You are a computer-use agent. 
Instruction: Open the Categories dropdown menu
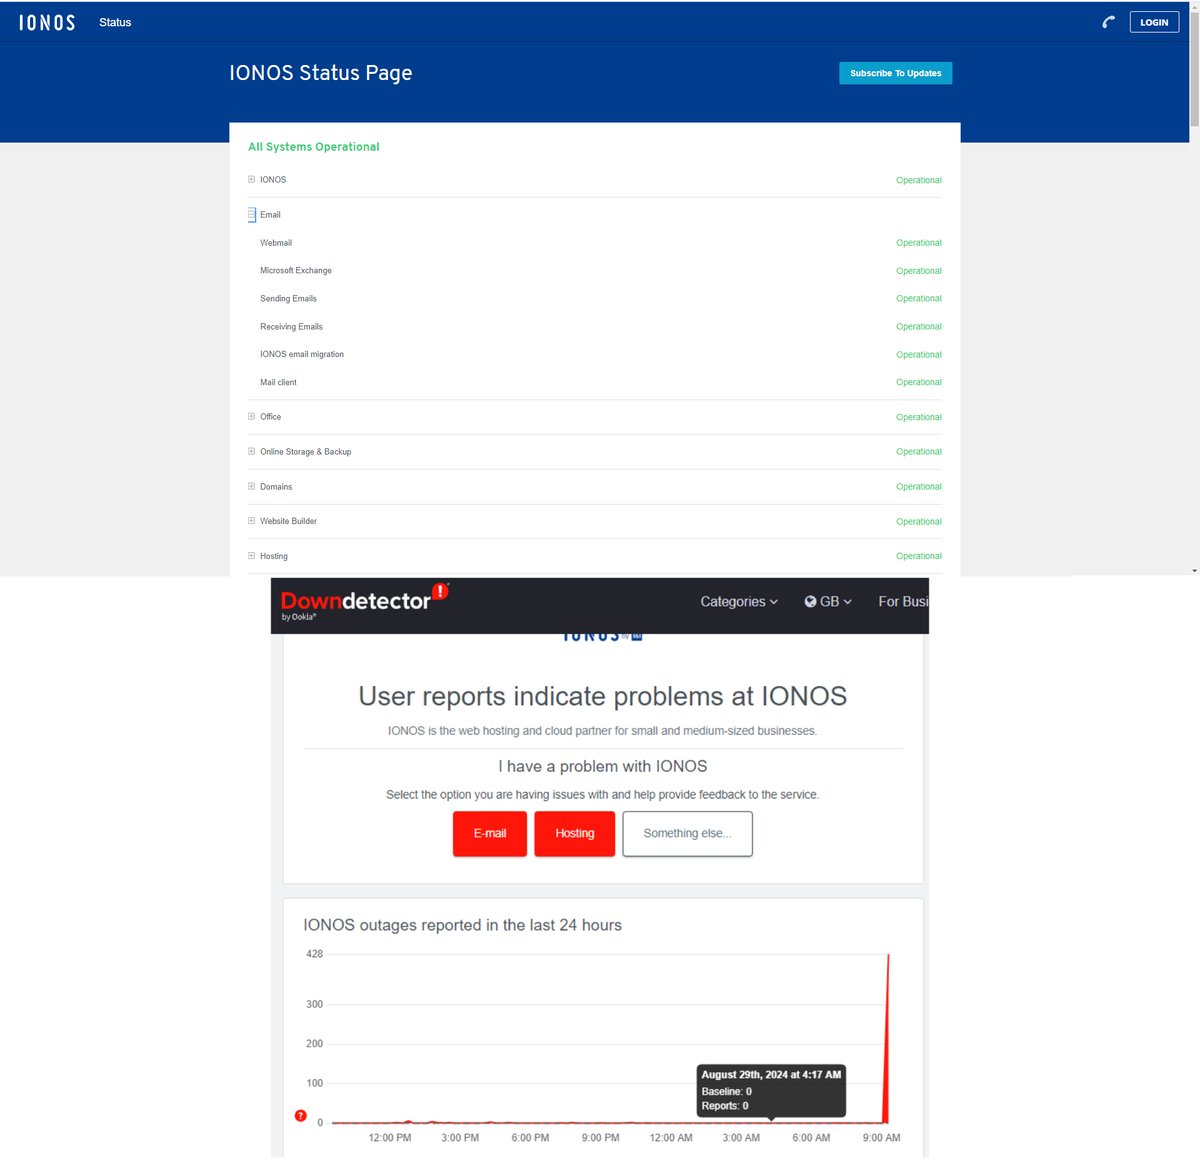tap(739, 601)
